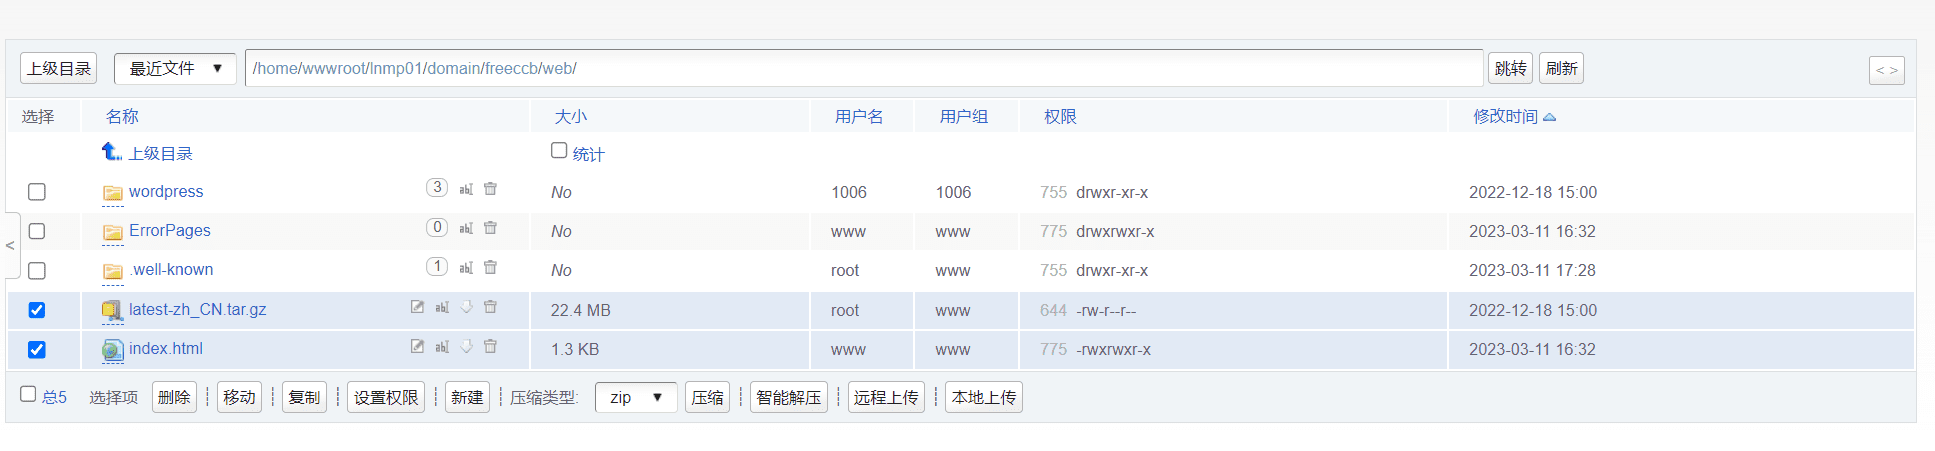Click the 远程上传 remote upload button
1935x451 pixels.
[886, 397]
